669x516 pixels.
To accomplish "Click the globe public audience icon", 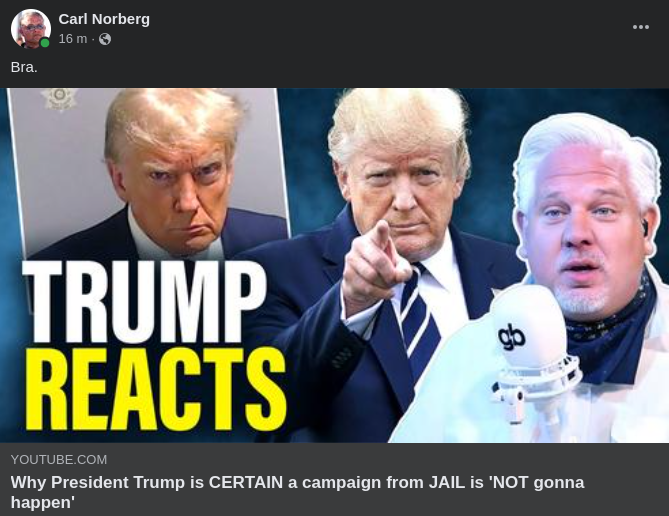I will click(x=105, y=39).
